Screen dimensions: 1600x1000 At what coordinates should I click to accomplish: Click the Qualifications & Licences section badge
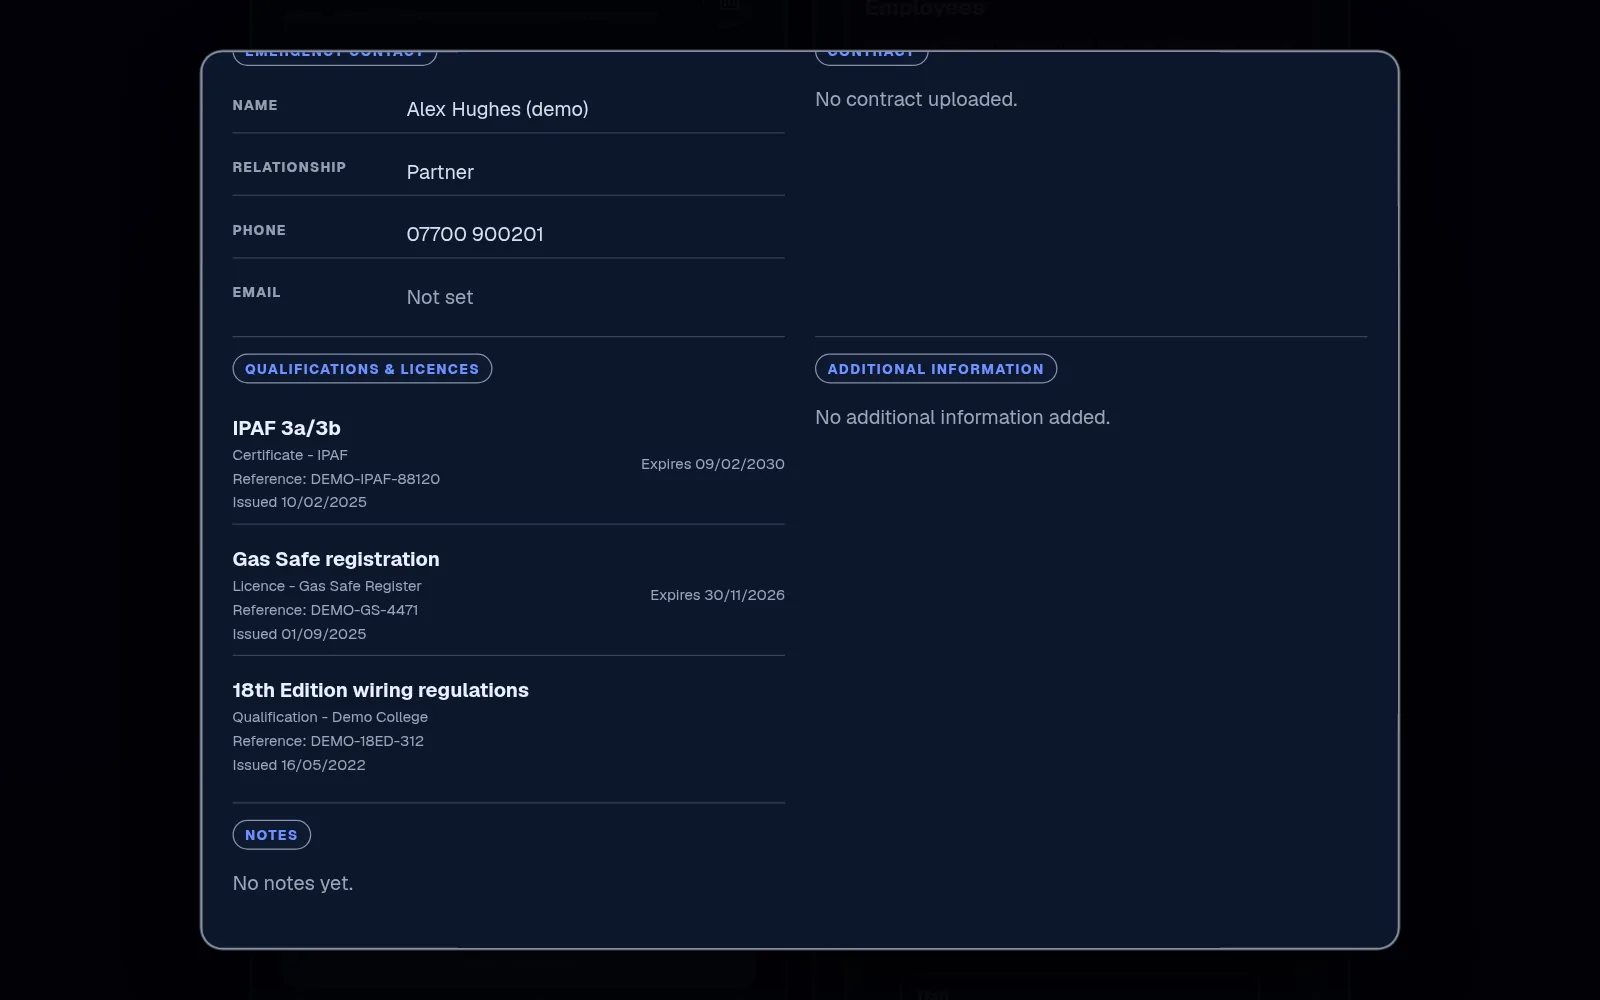[x=362, y=369]
